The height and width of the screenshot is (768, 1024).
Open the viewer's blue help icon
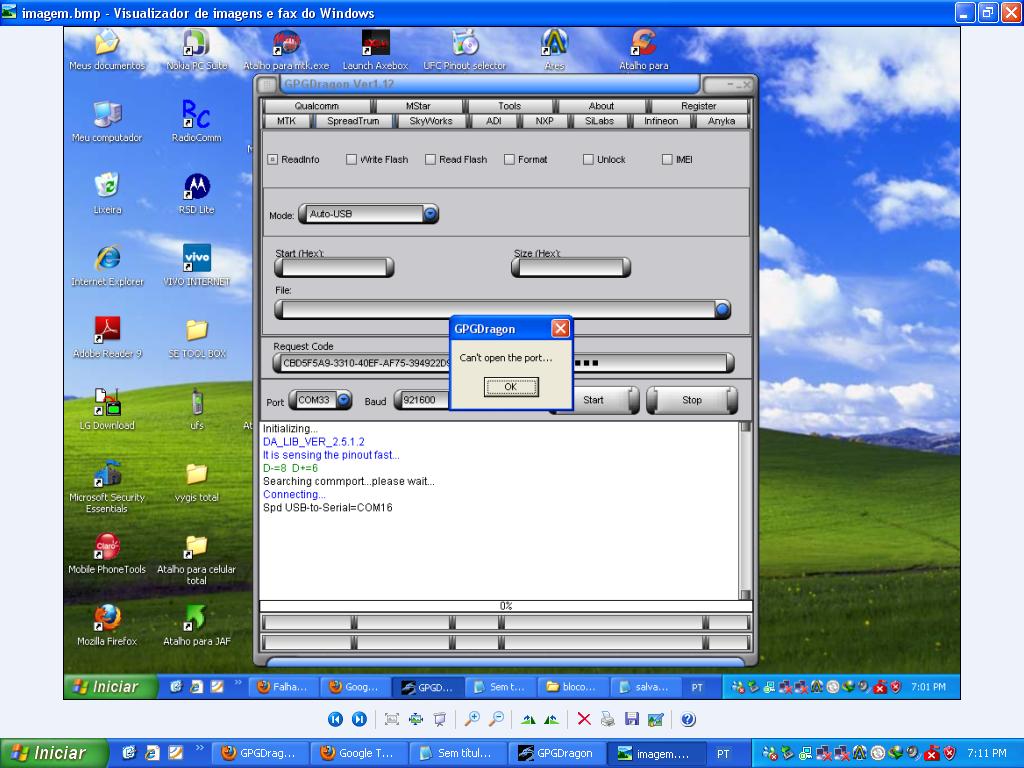coord(688,719)
